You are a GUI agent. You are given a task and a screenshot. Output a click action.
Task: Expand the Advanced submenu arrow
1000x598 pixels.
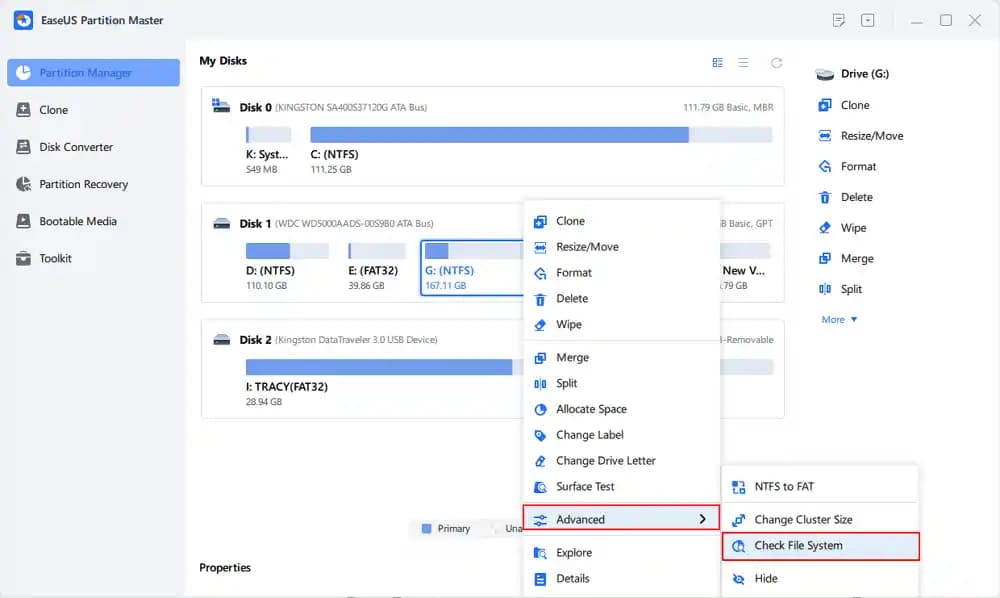tap(703, 519)
